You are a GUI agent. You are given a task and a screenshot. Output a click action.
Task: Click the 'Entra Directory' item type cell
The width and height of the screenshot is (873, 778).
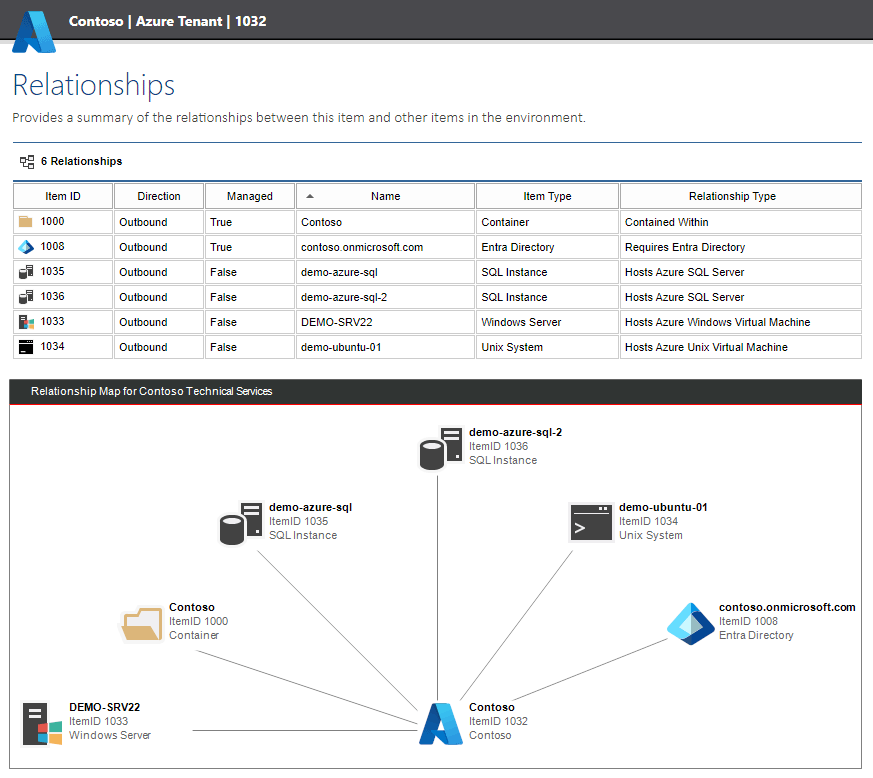(x=547, y=247)
